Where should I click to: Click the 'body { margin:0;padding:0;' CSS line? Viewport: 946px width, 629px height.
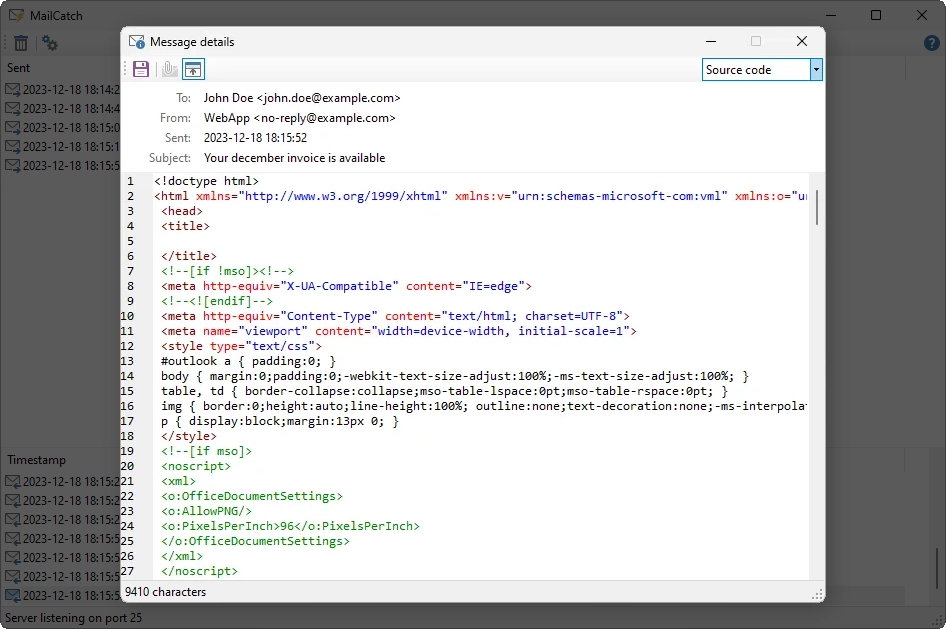pyautogui.click(x=455, y=376)
